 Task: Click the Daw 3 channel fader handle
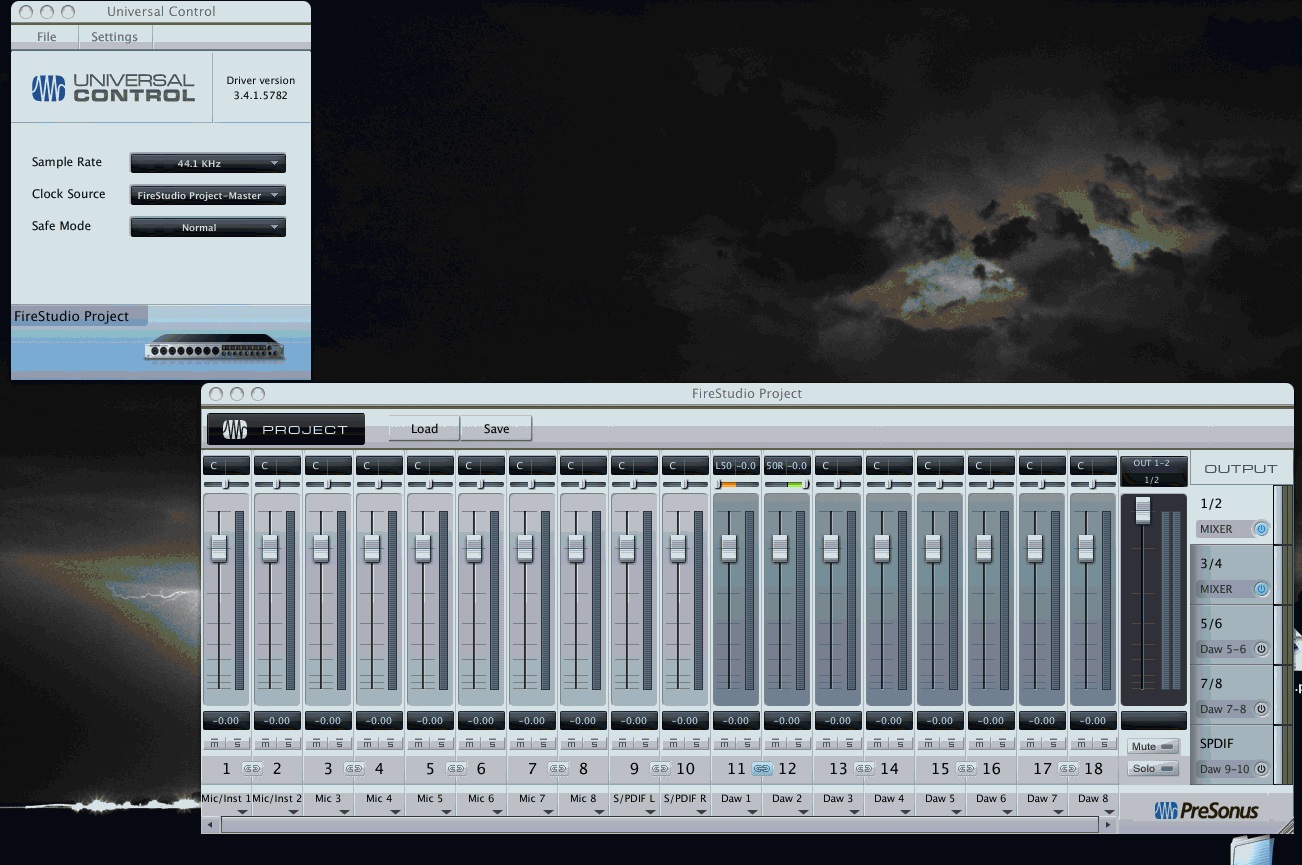tap(831, 548)
